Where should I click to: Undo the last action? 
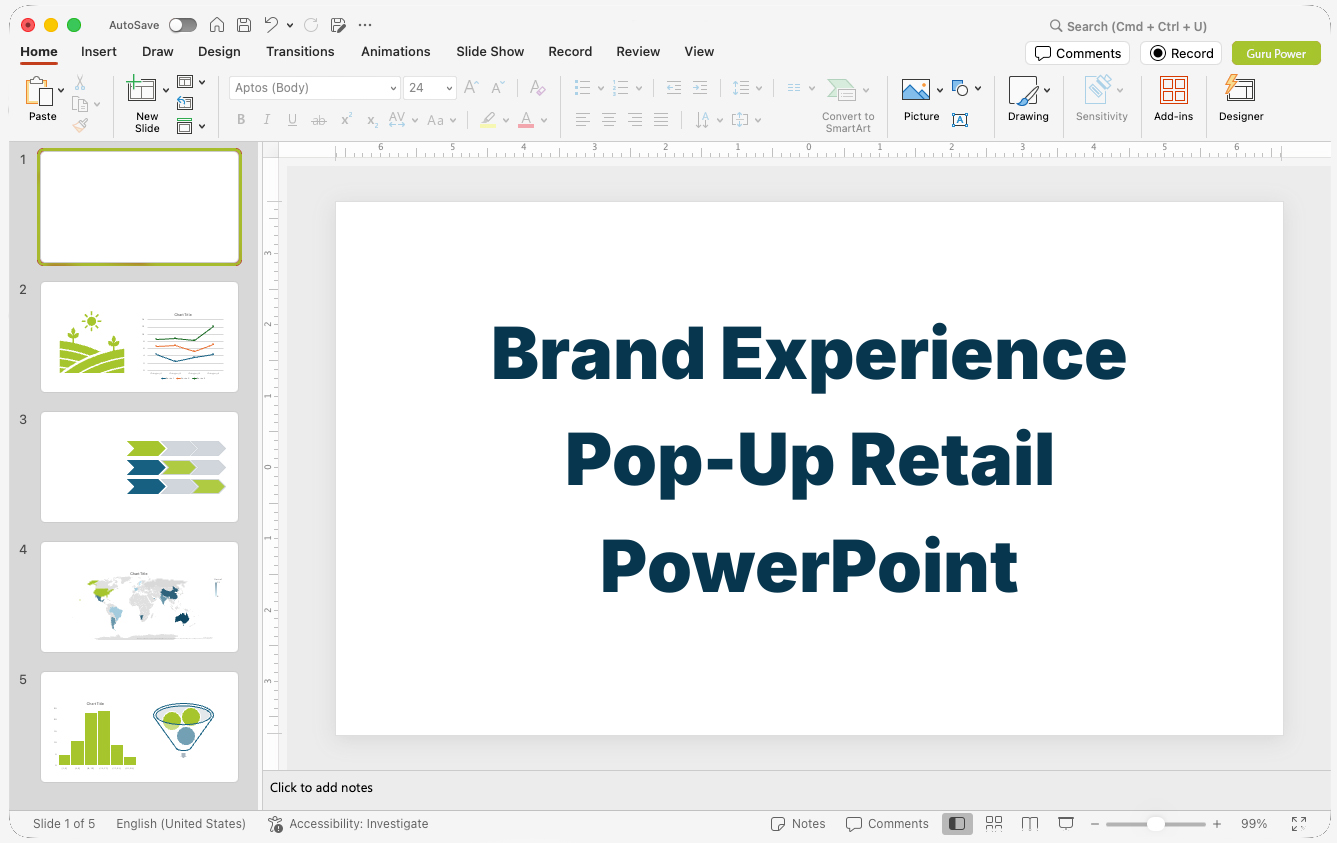click(x=271, y=25)
